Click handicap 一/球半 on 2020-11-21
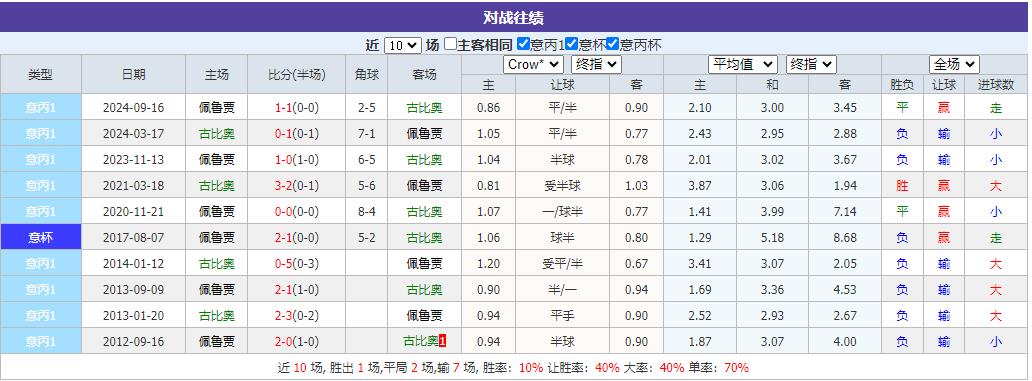The image size is (1032, 381). [x=563, y=212]
